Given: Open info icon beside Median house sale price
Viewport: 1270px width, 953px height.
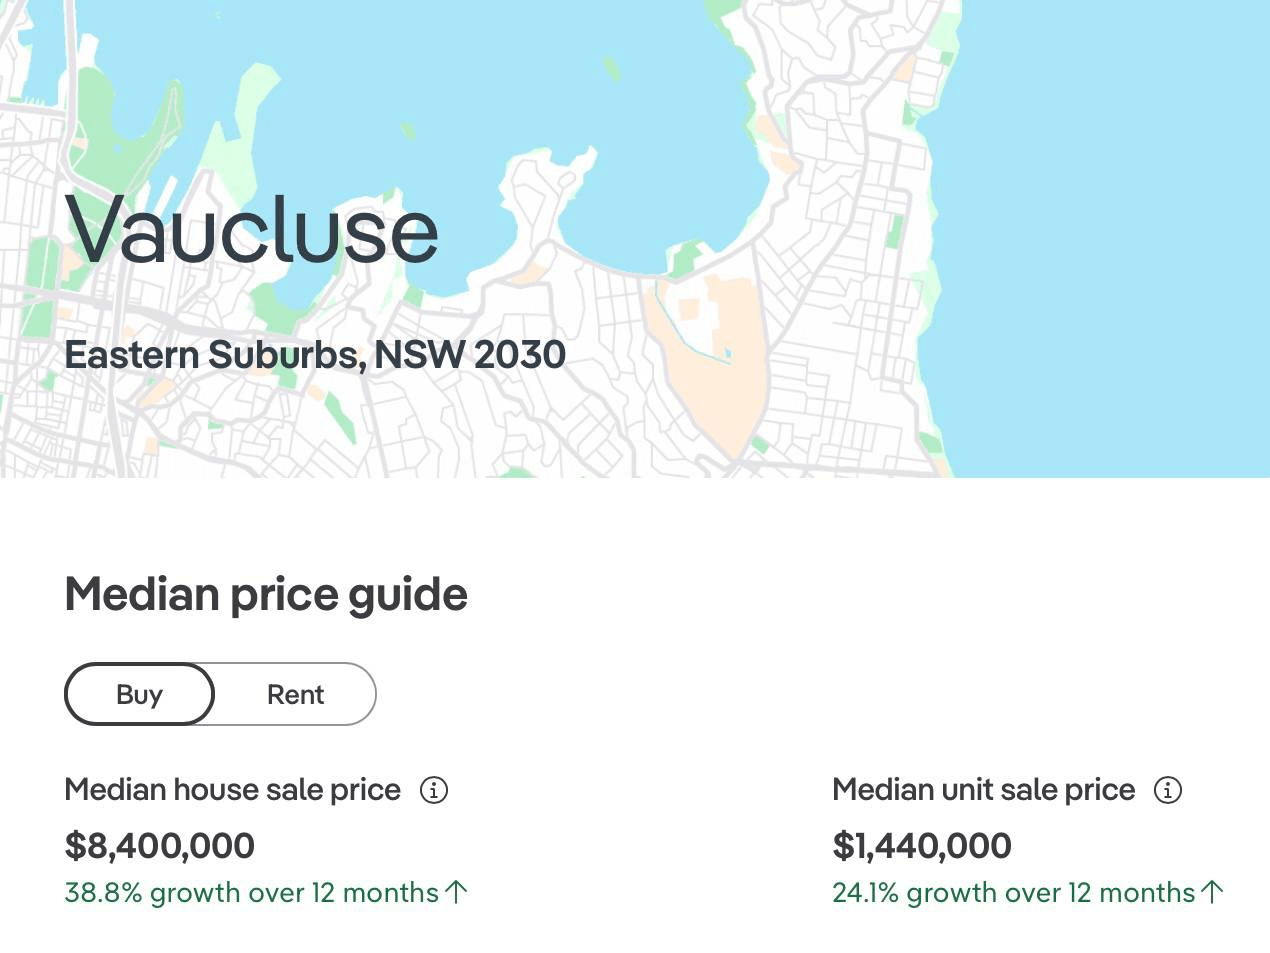Looking at the screenshot, I should tap(434, 790).
